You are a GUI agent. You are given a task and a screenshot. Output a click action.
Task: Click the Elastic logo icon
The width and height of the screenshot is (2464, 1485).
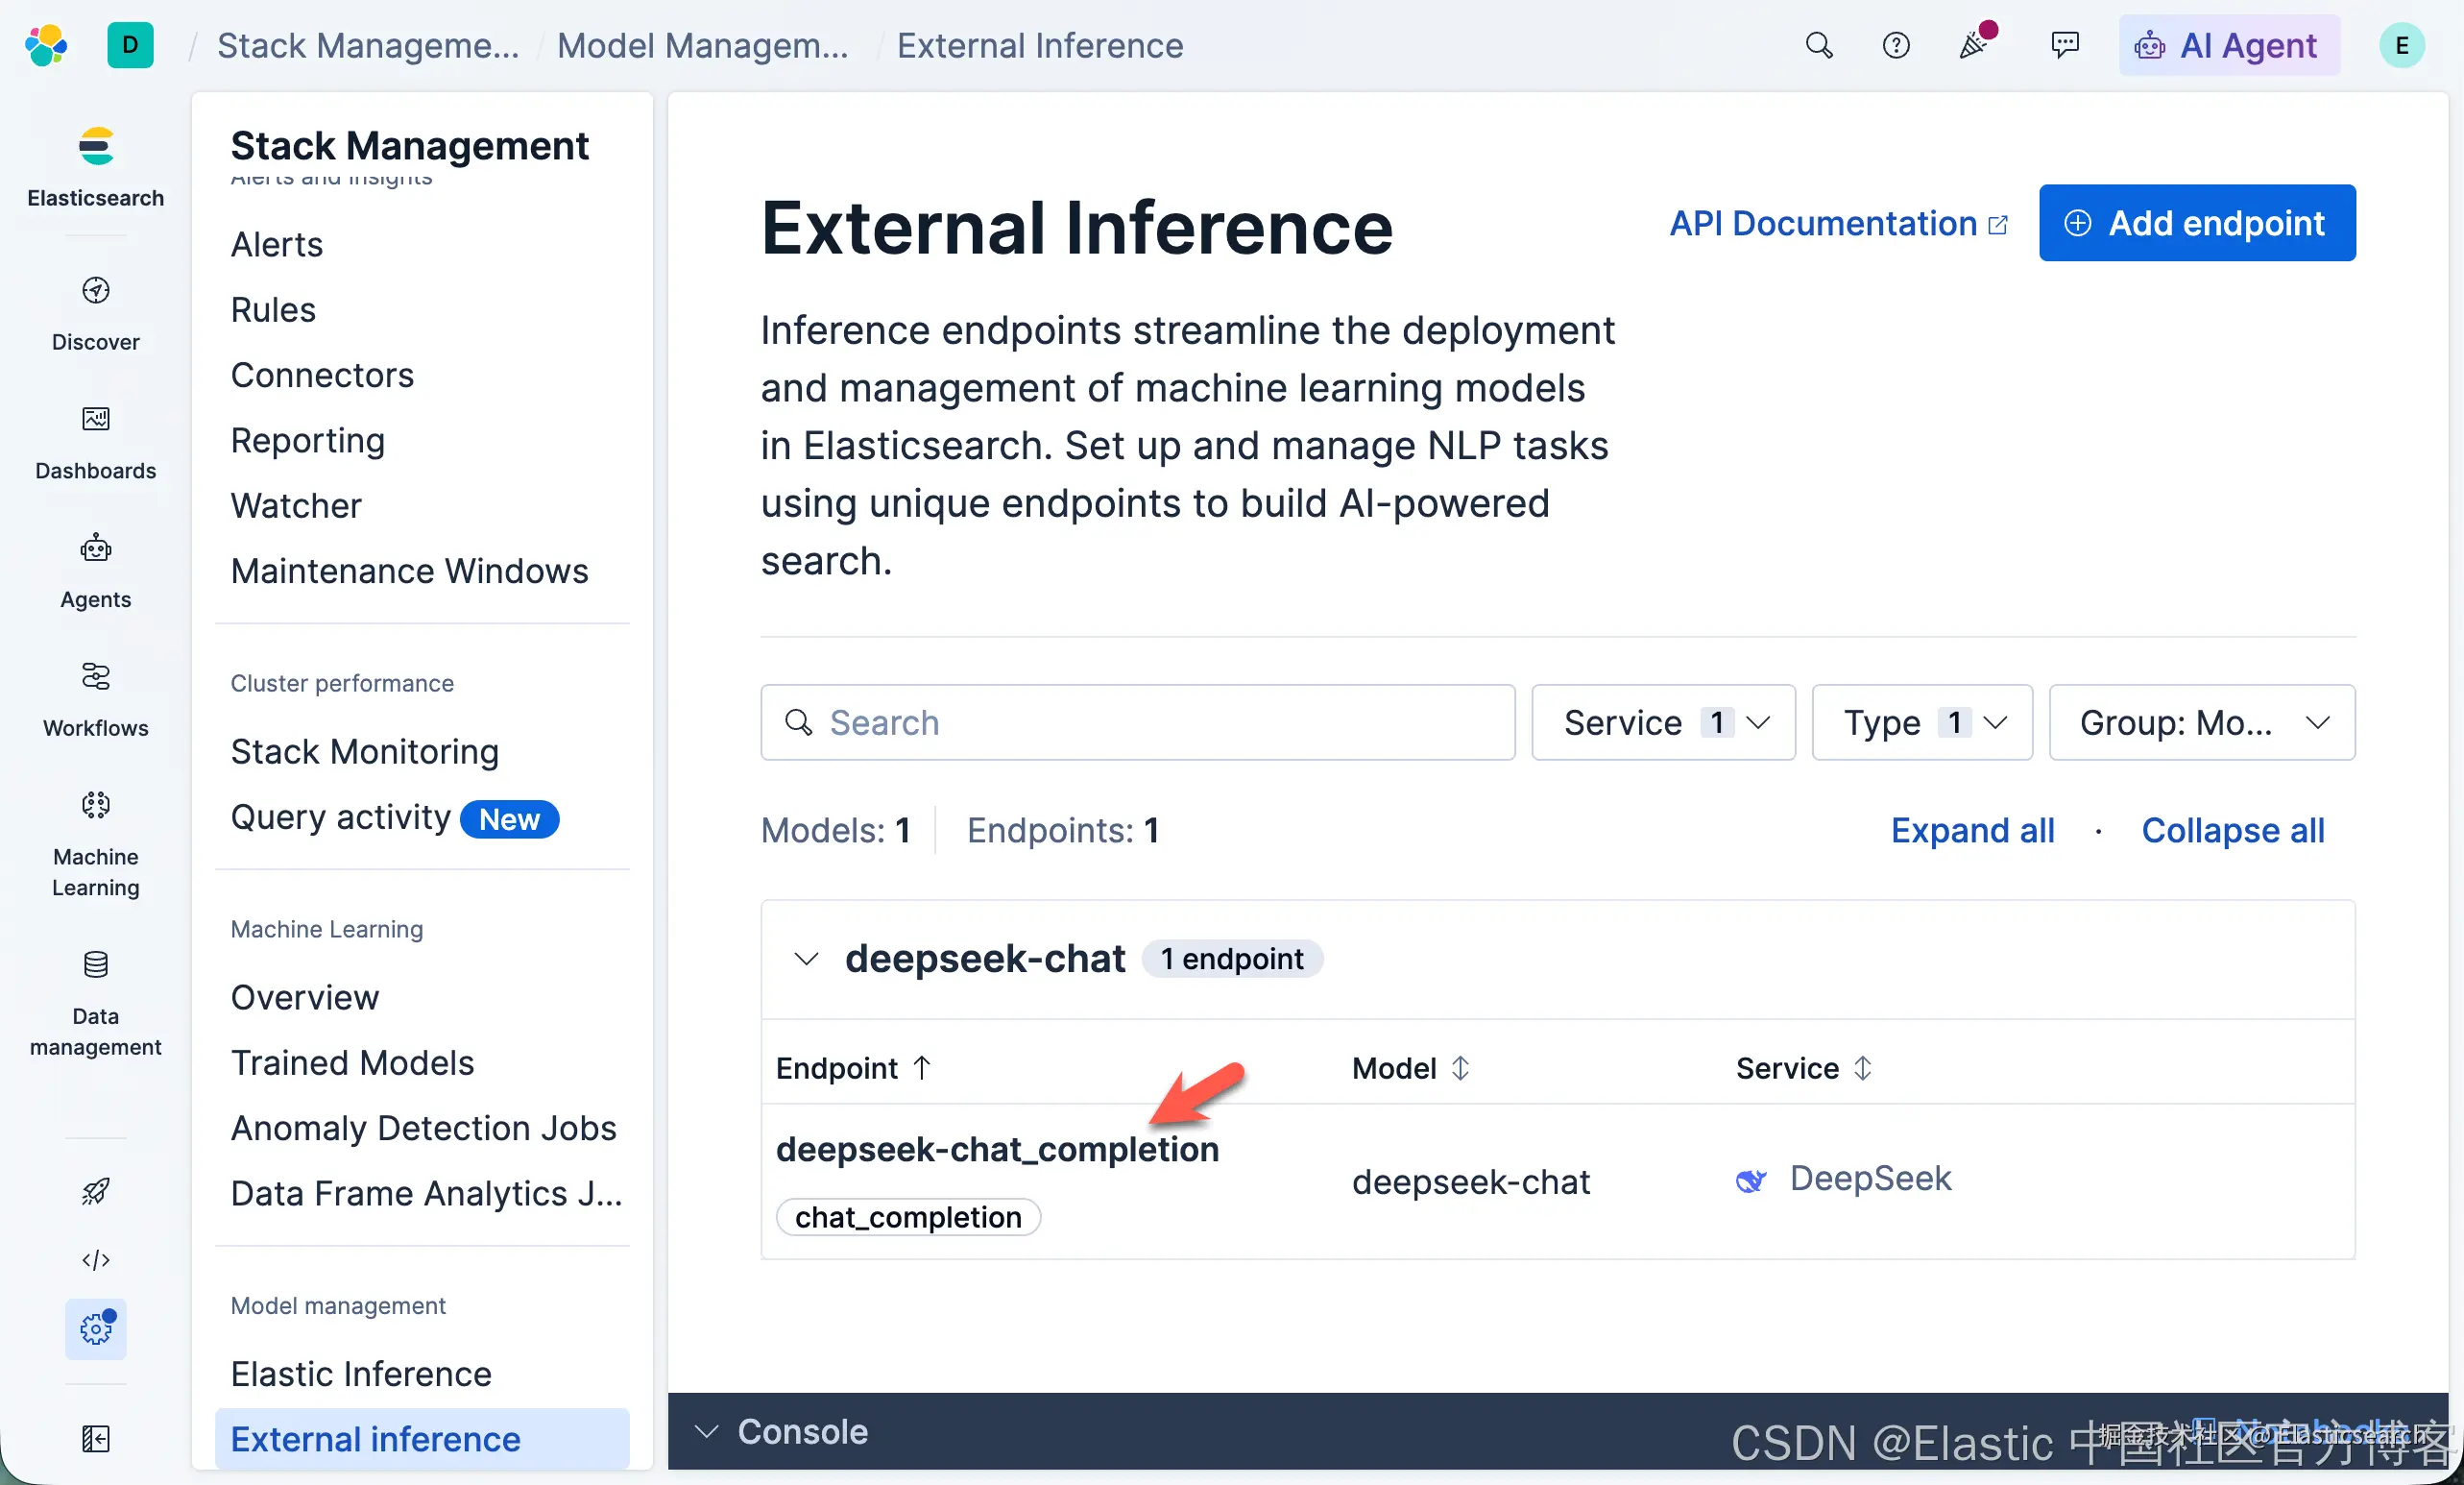click(46, 46)
